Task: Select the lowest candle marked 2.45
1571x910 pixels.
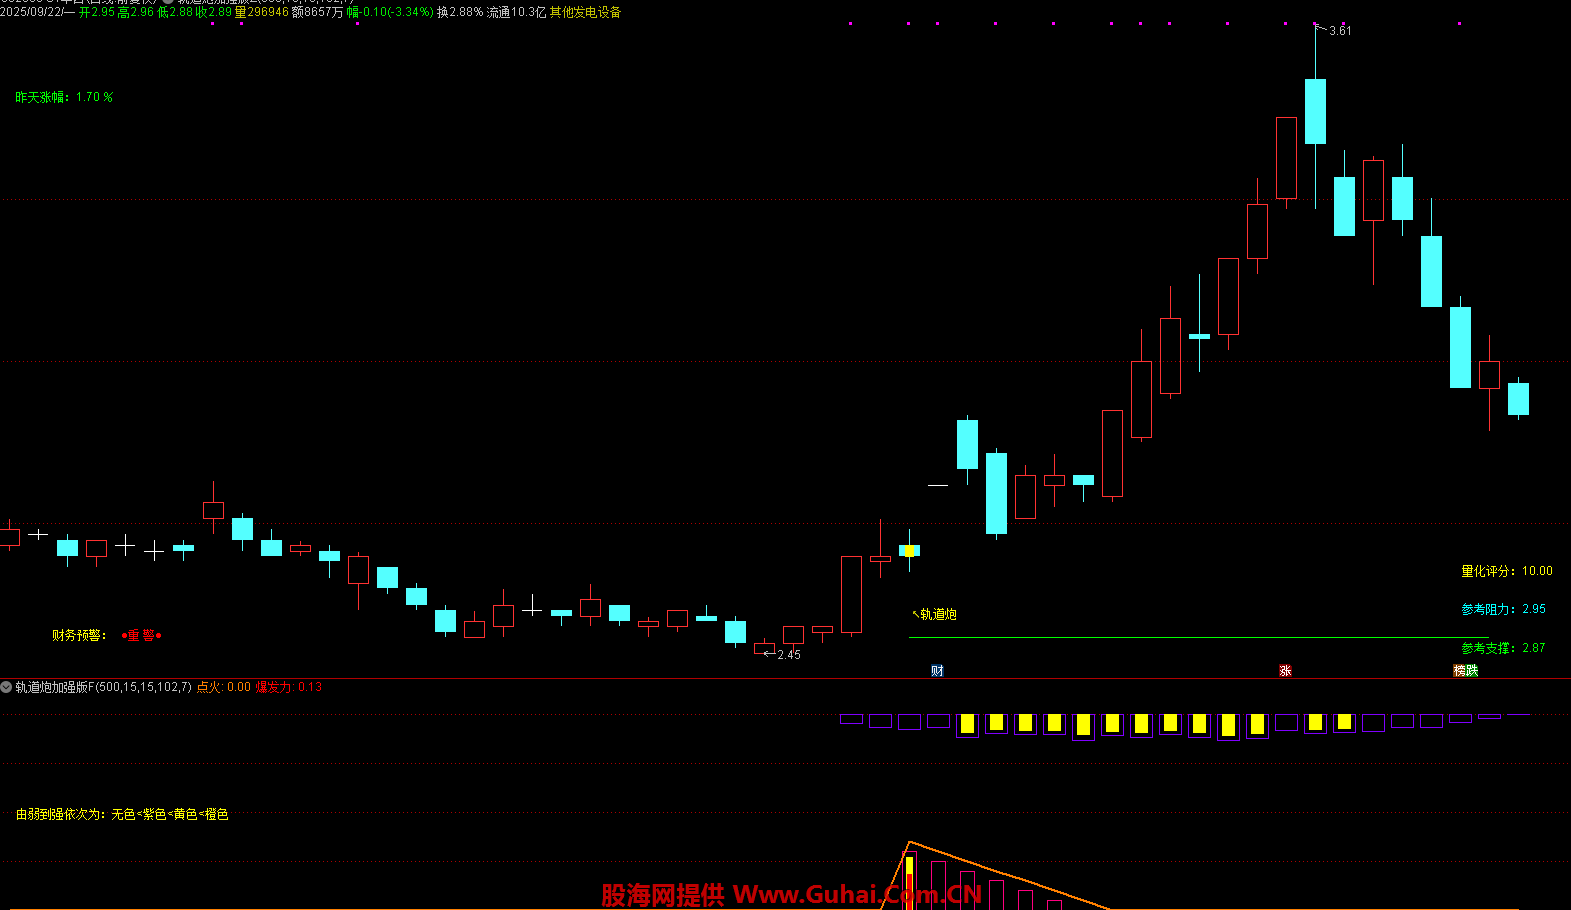Action: [764, 647]
